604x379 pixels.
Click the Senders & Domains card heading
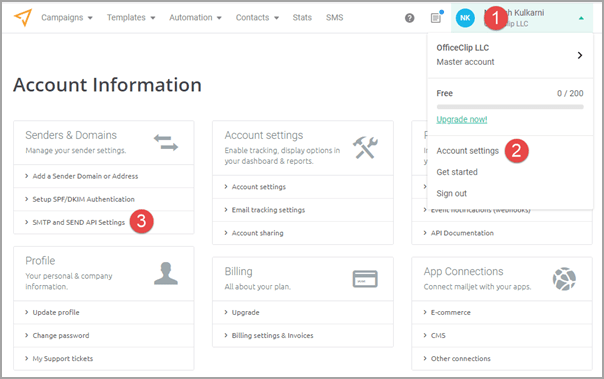pyautogui.click(x=71, y=135)
